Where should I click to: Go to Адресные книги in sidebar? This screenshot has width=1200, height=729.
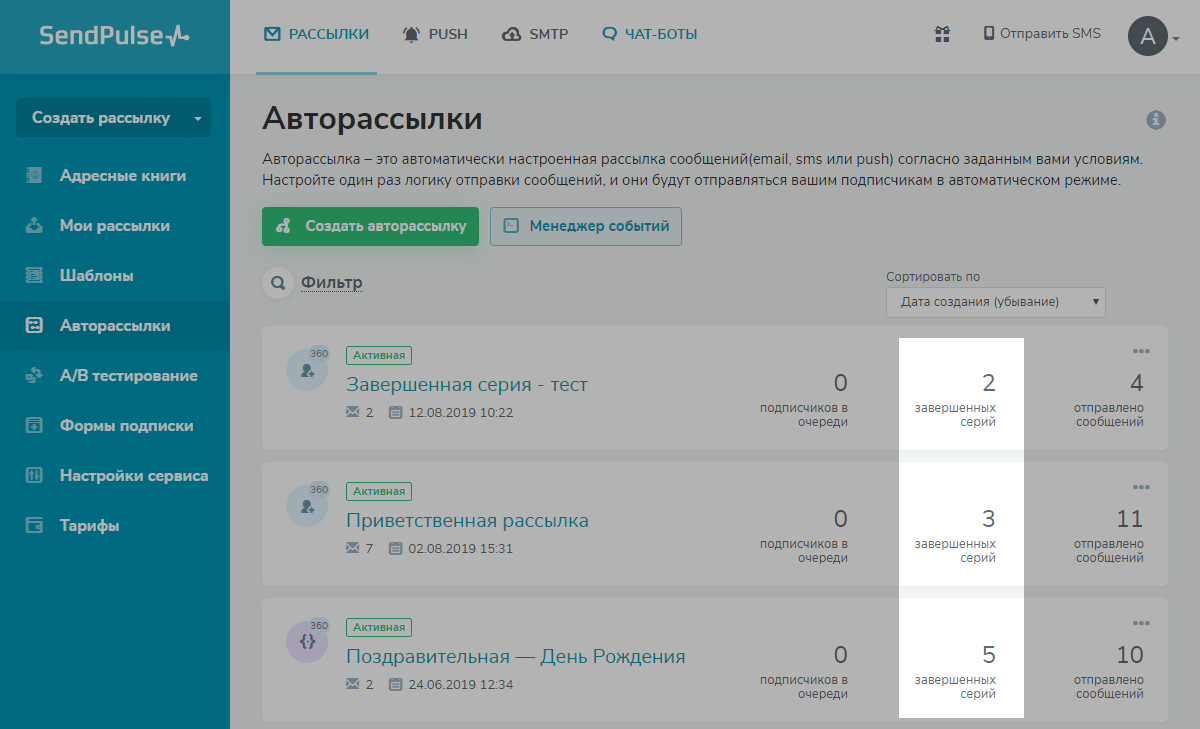point(122,176)
